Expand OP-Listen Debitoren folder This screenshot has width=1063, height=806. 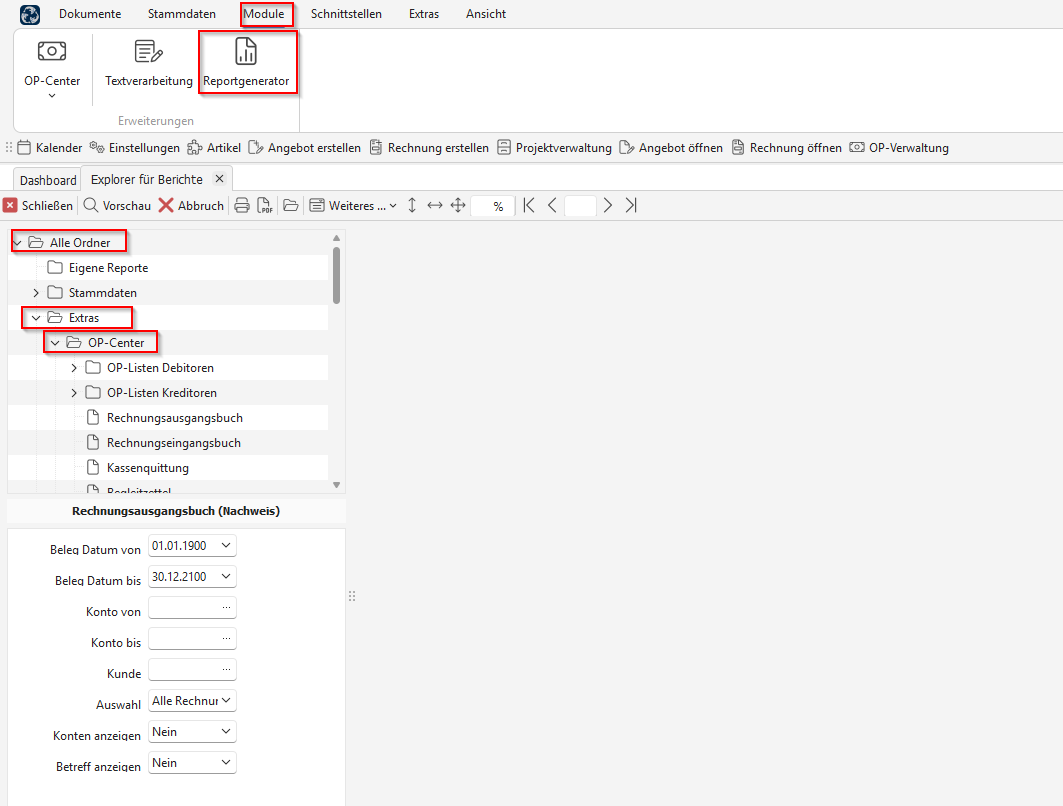[74, 368]
